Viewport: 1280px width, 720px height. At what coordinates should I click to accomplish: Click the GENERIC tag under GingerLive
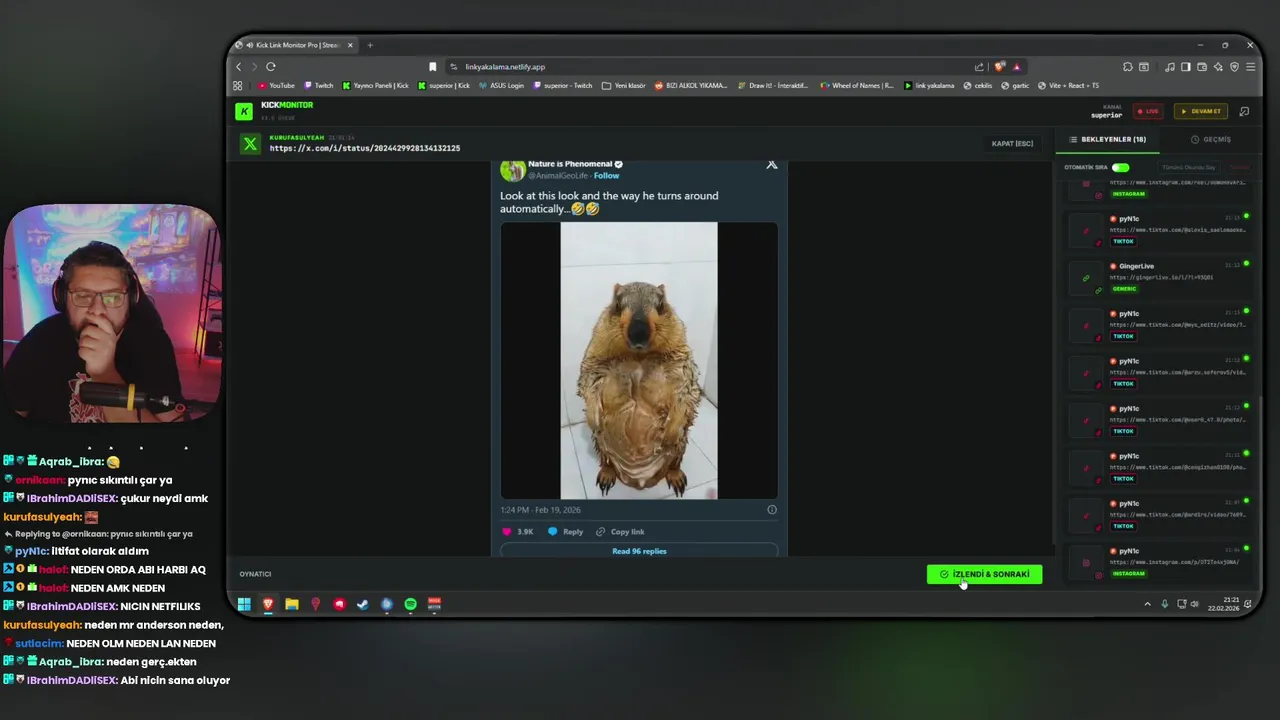point(1125,289)
